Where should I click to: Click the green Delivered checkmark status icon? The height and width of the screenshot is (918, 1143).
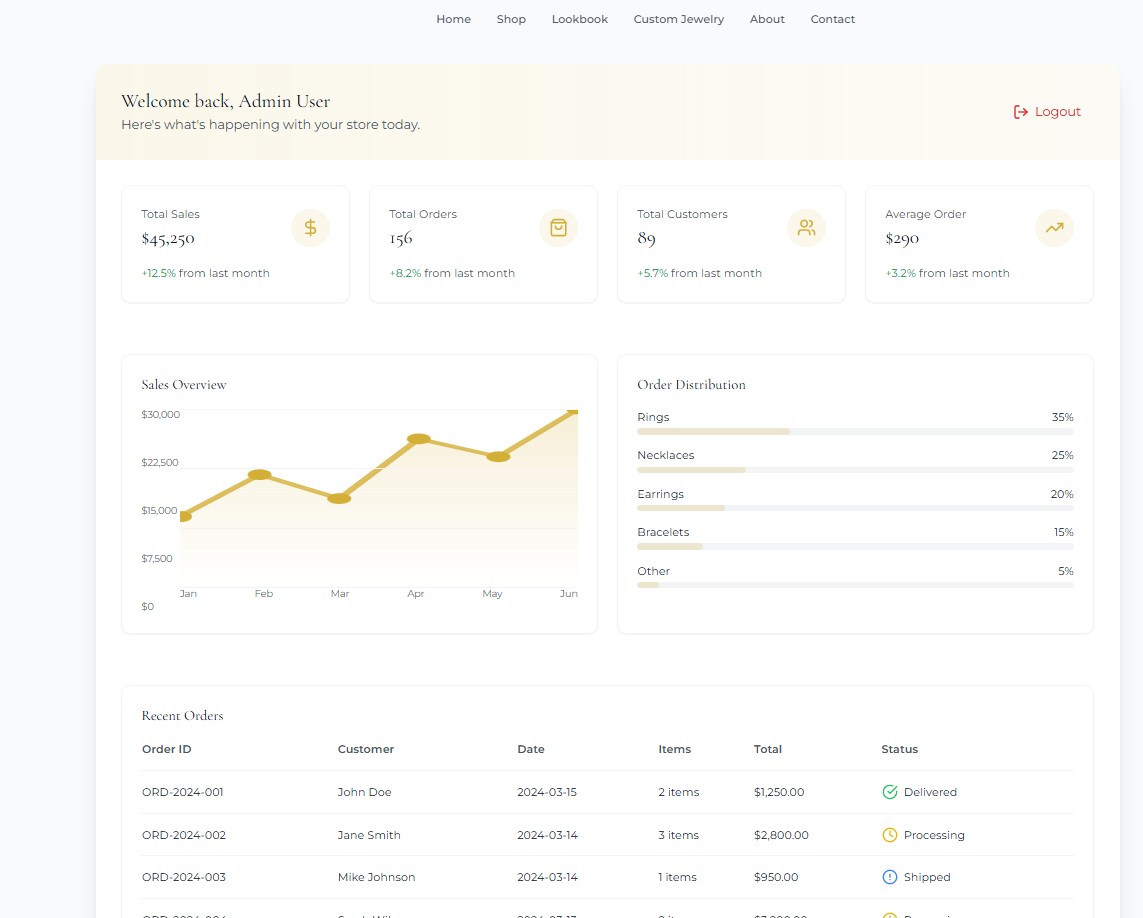pyautogui.click(x=890, y=792)
